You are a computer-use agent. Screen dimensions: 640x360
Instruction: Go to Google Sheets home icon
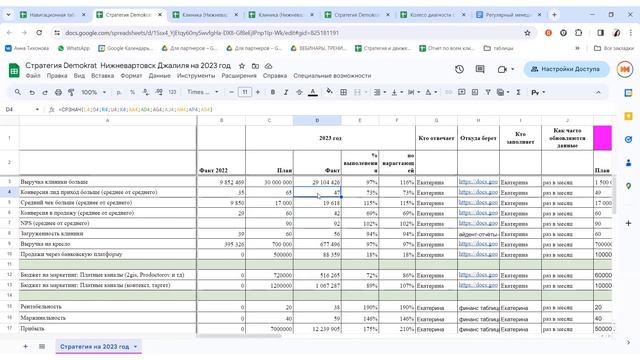point(14,70)
